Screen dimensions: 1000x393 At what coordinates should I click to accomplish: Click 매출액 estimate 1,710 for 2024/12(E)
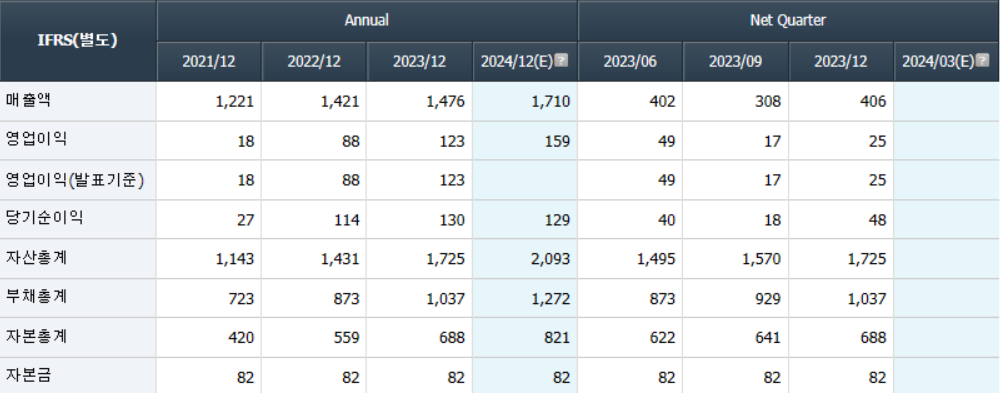(x=551, y=102)
